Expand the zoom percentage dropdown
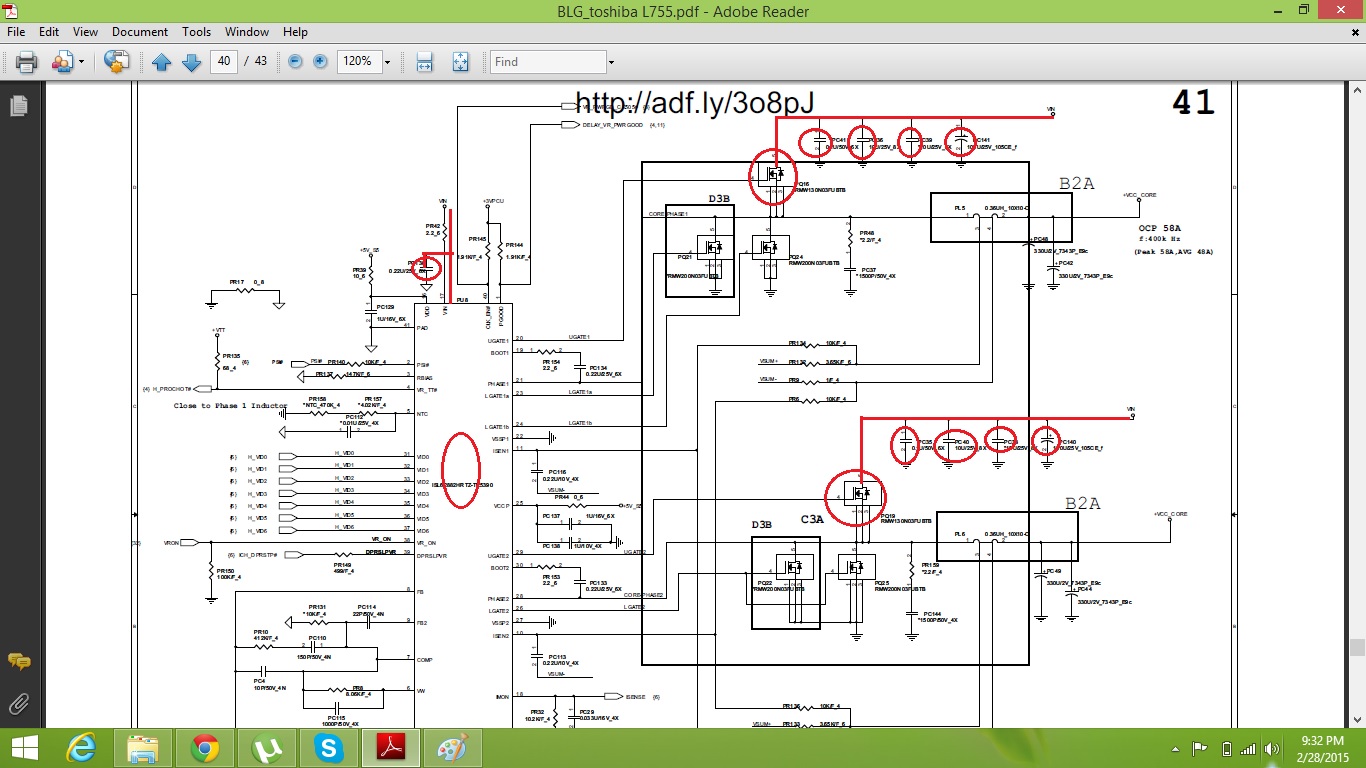This screenshot has height=768, width=1366. click(387, 62)
